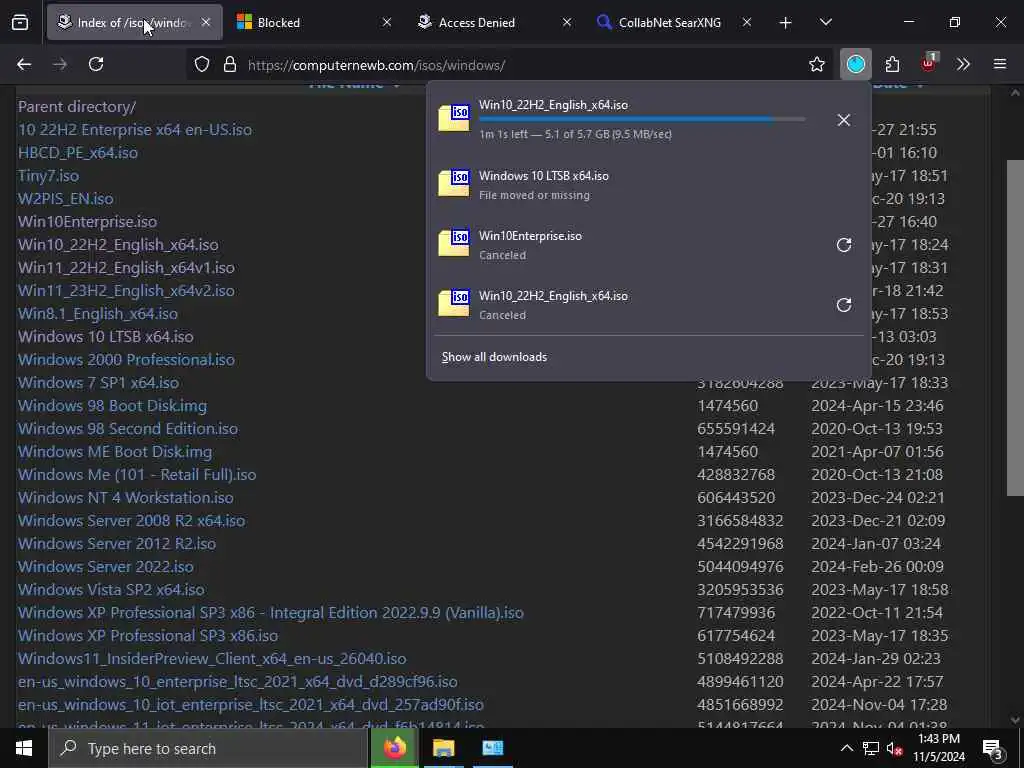
Task: Switch to CollabNet SearXNG tab
Action: (x=675, y=22)
